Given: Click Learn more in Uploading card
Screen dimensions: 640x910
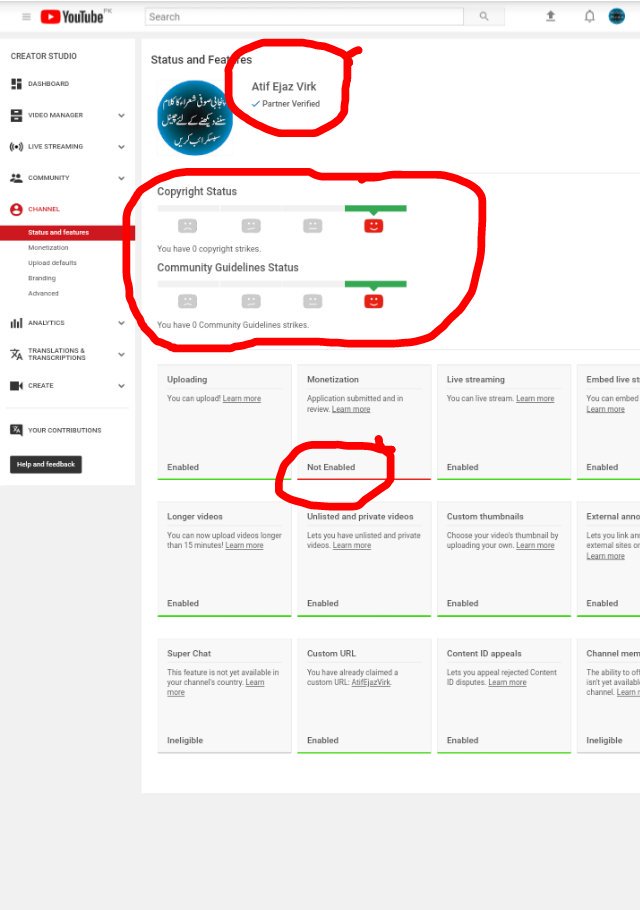Looking at the screenshot, I should (x=241, y=399).
